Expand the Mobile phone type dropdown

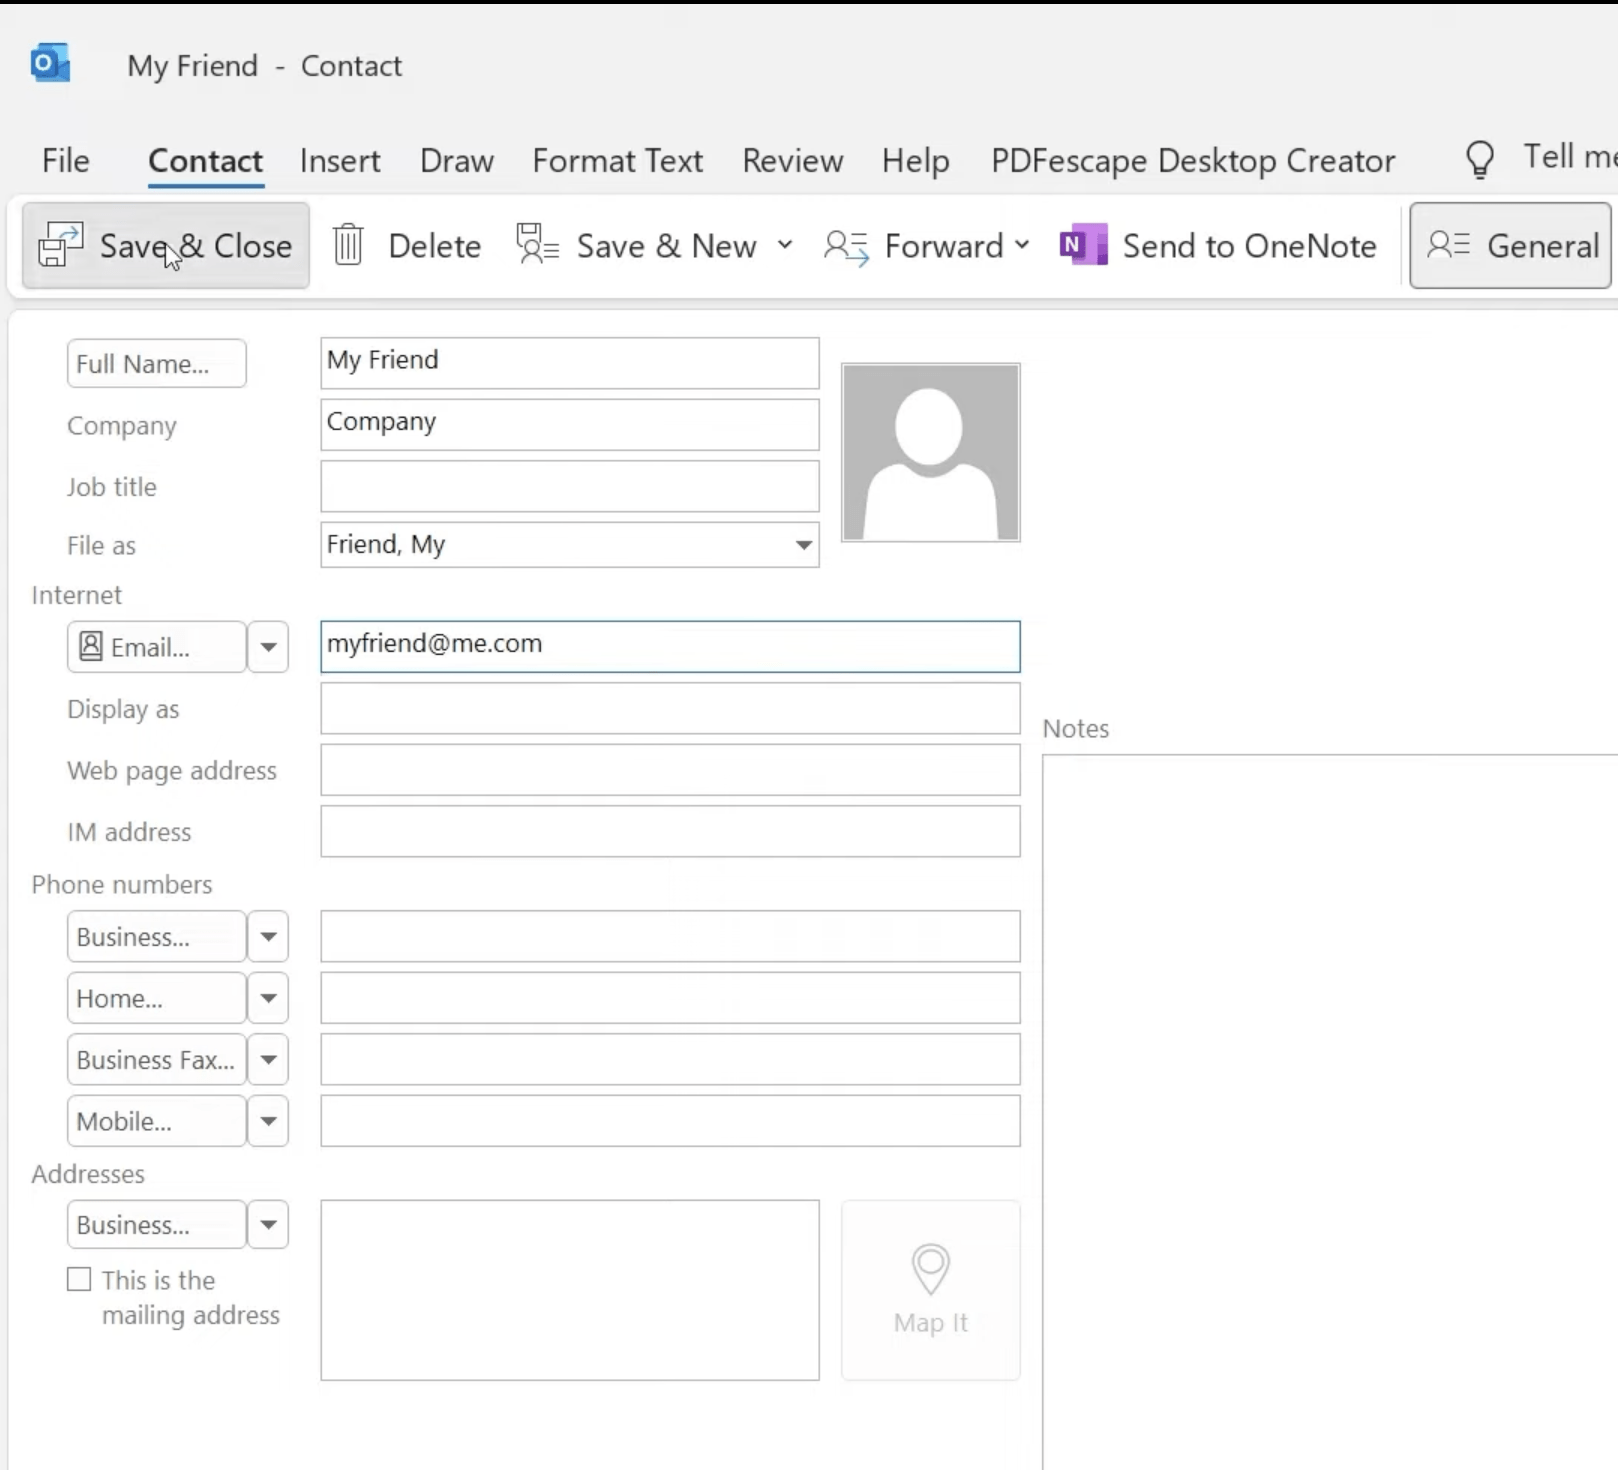(x=268, y=1121)
